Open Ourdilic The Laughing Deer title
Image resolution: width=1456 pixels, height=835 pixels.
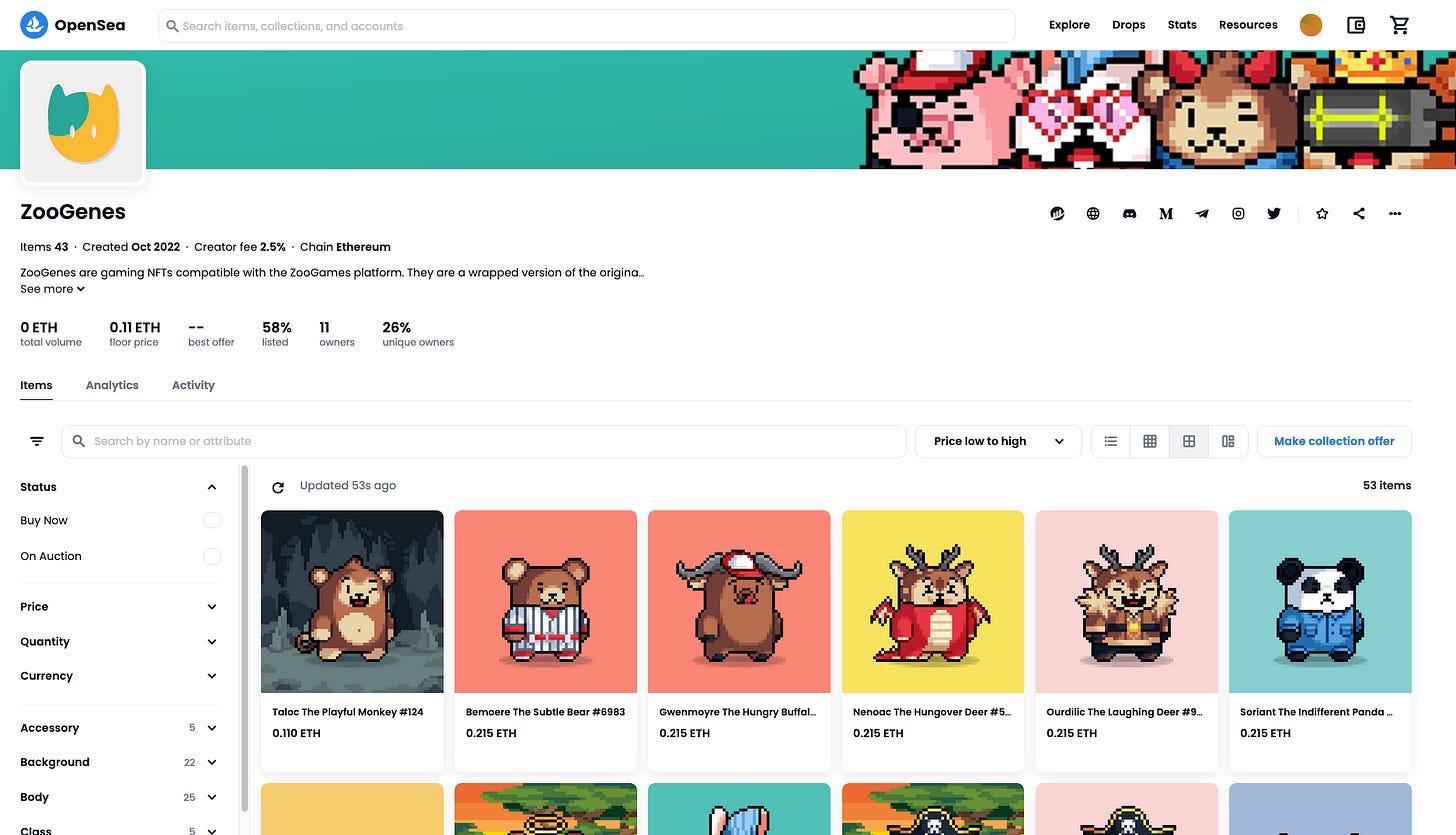[1125, 712]
